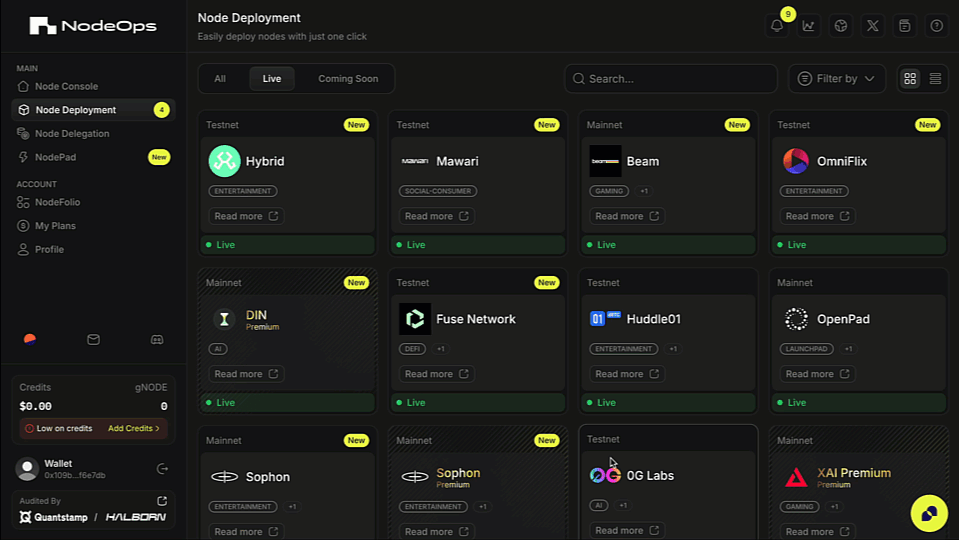The width and height of the screenshot is (959, 540).
Task: Expand the +1 tag on Fuse Network card
Action: [440, 349]
